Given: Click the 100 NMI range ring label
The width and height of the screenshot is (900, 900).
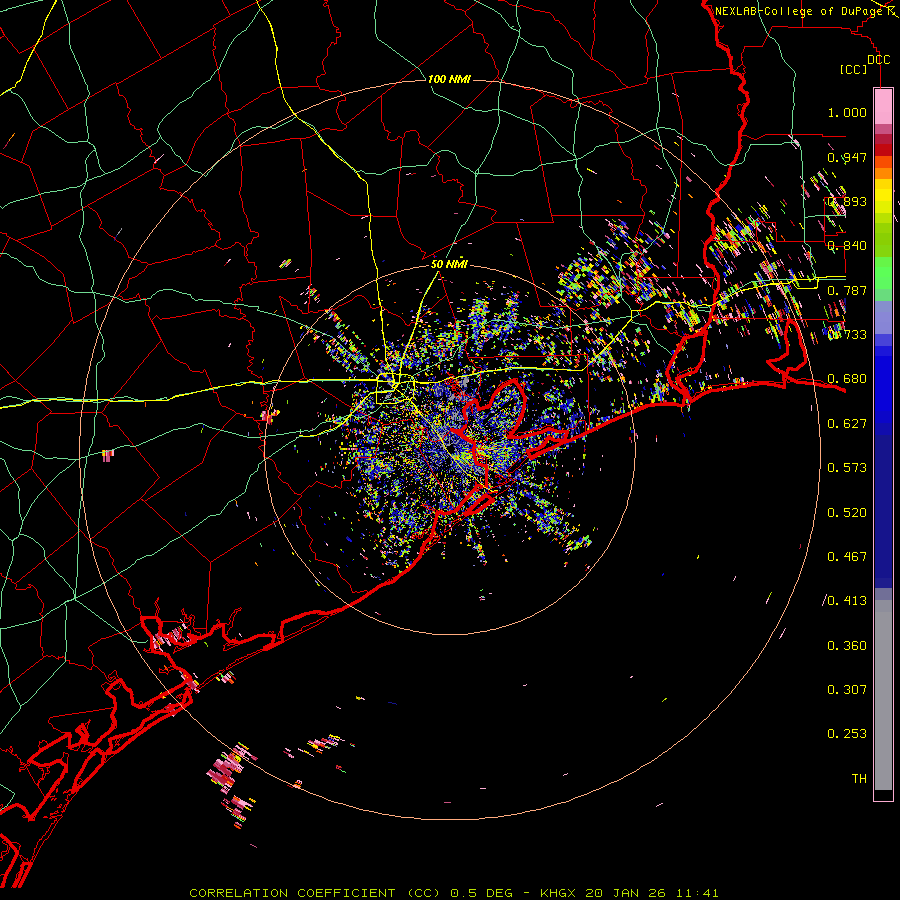Looking at the screenshot, I should pyautogui.click(x=449, y=79).
